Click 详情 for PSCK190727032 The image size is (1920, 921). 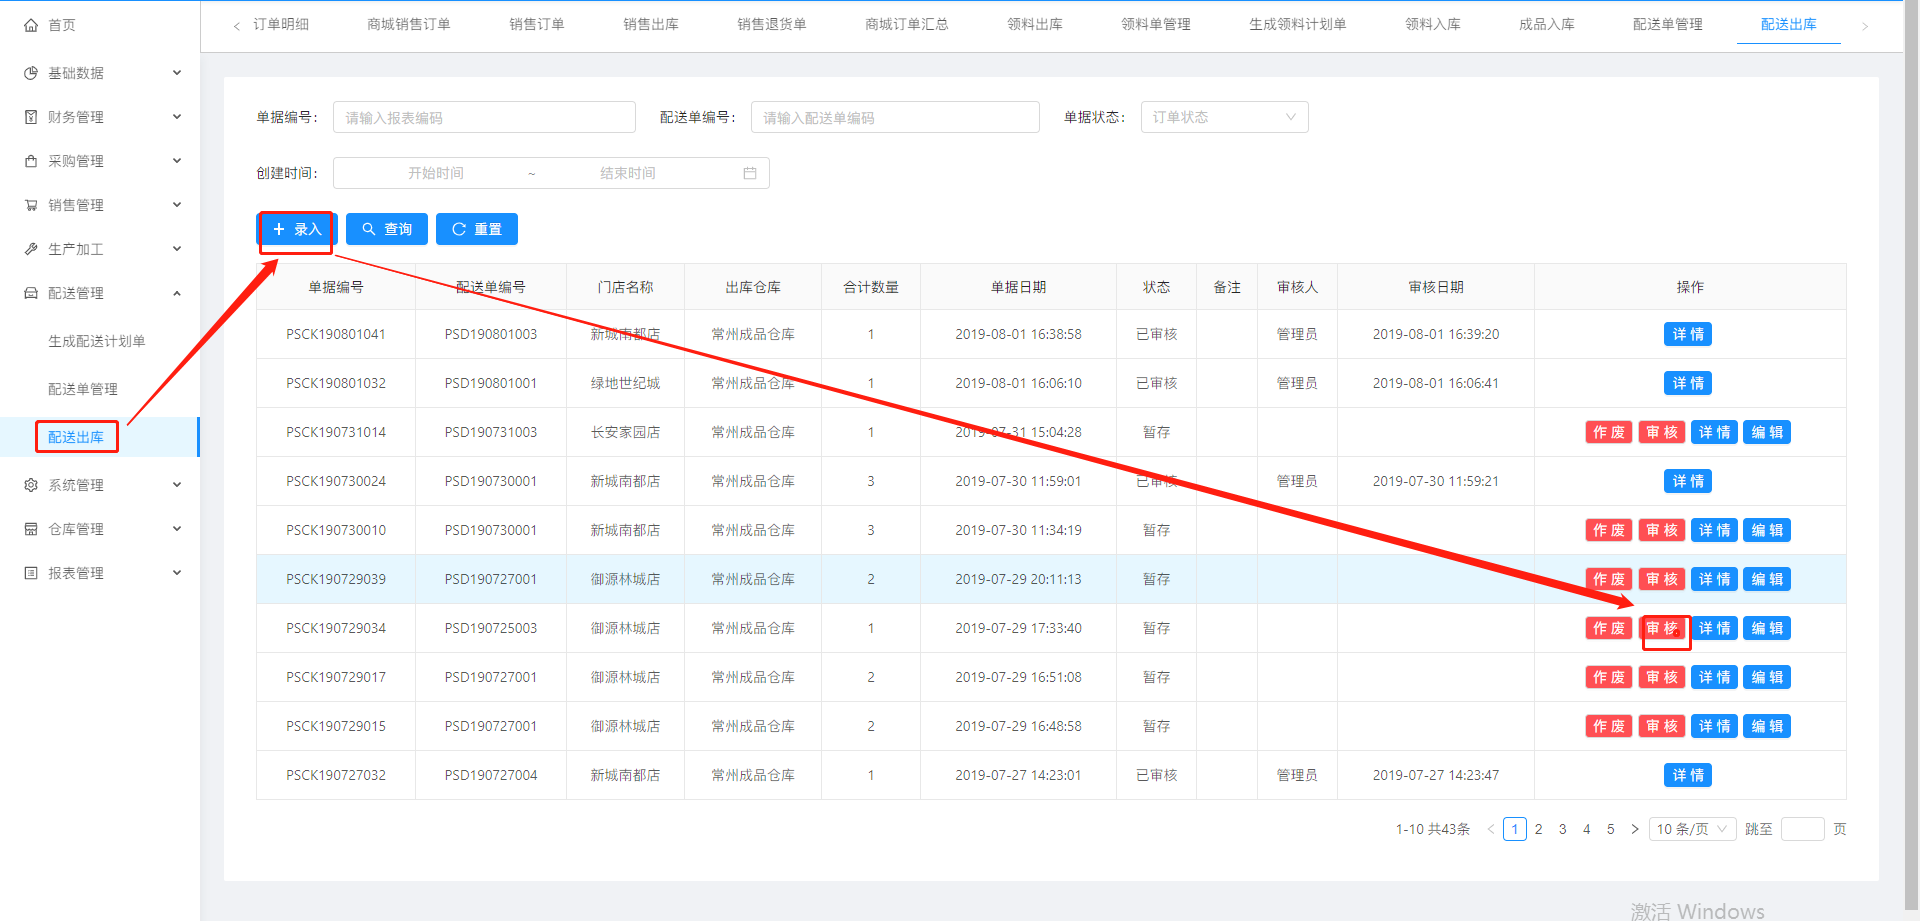[x=1688, y=775]
